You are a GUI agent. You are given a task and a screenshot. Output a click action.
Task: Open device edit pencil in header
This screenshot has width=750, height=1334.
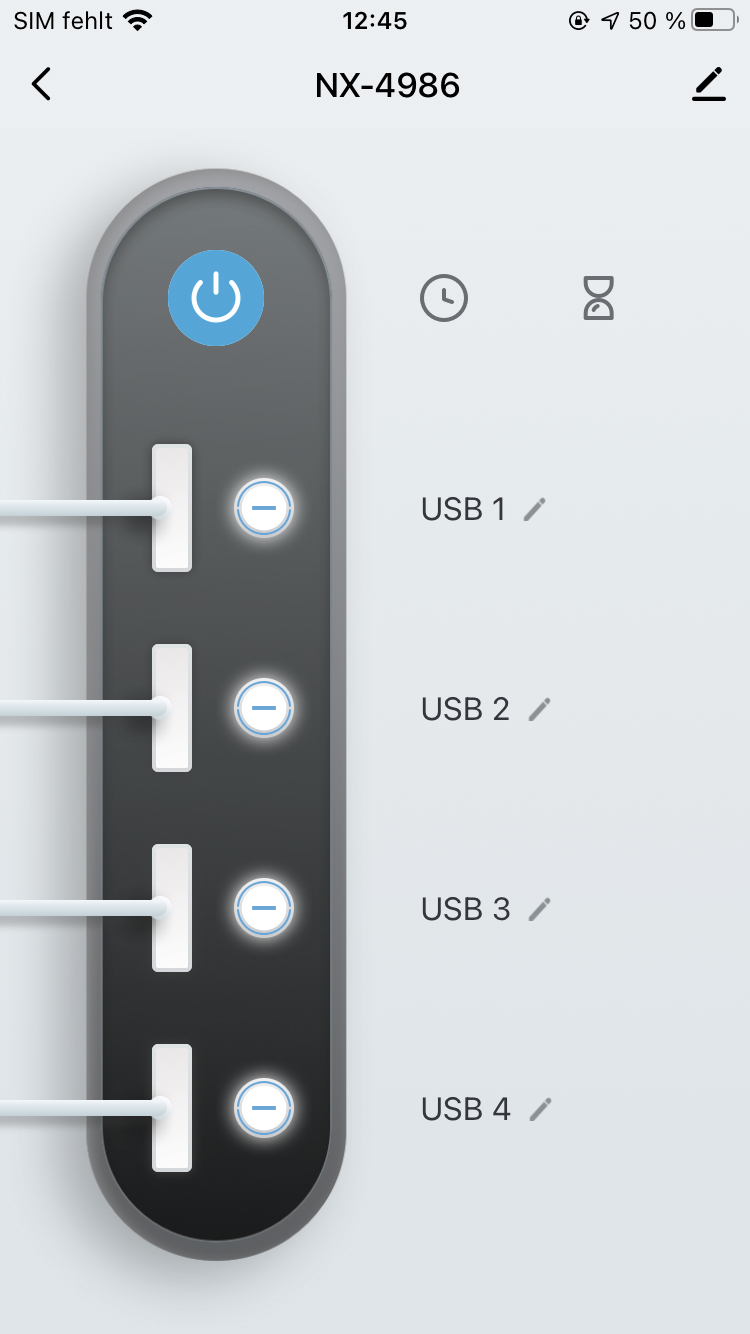coord(709,85)
